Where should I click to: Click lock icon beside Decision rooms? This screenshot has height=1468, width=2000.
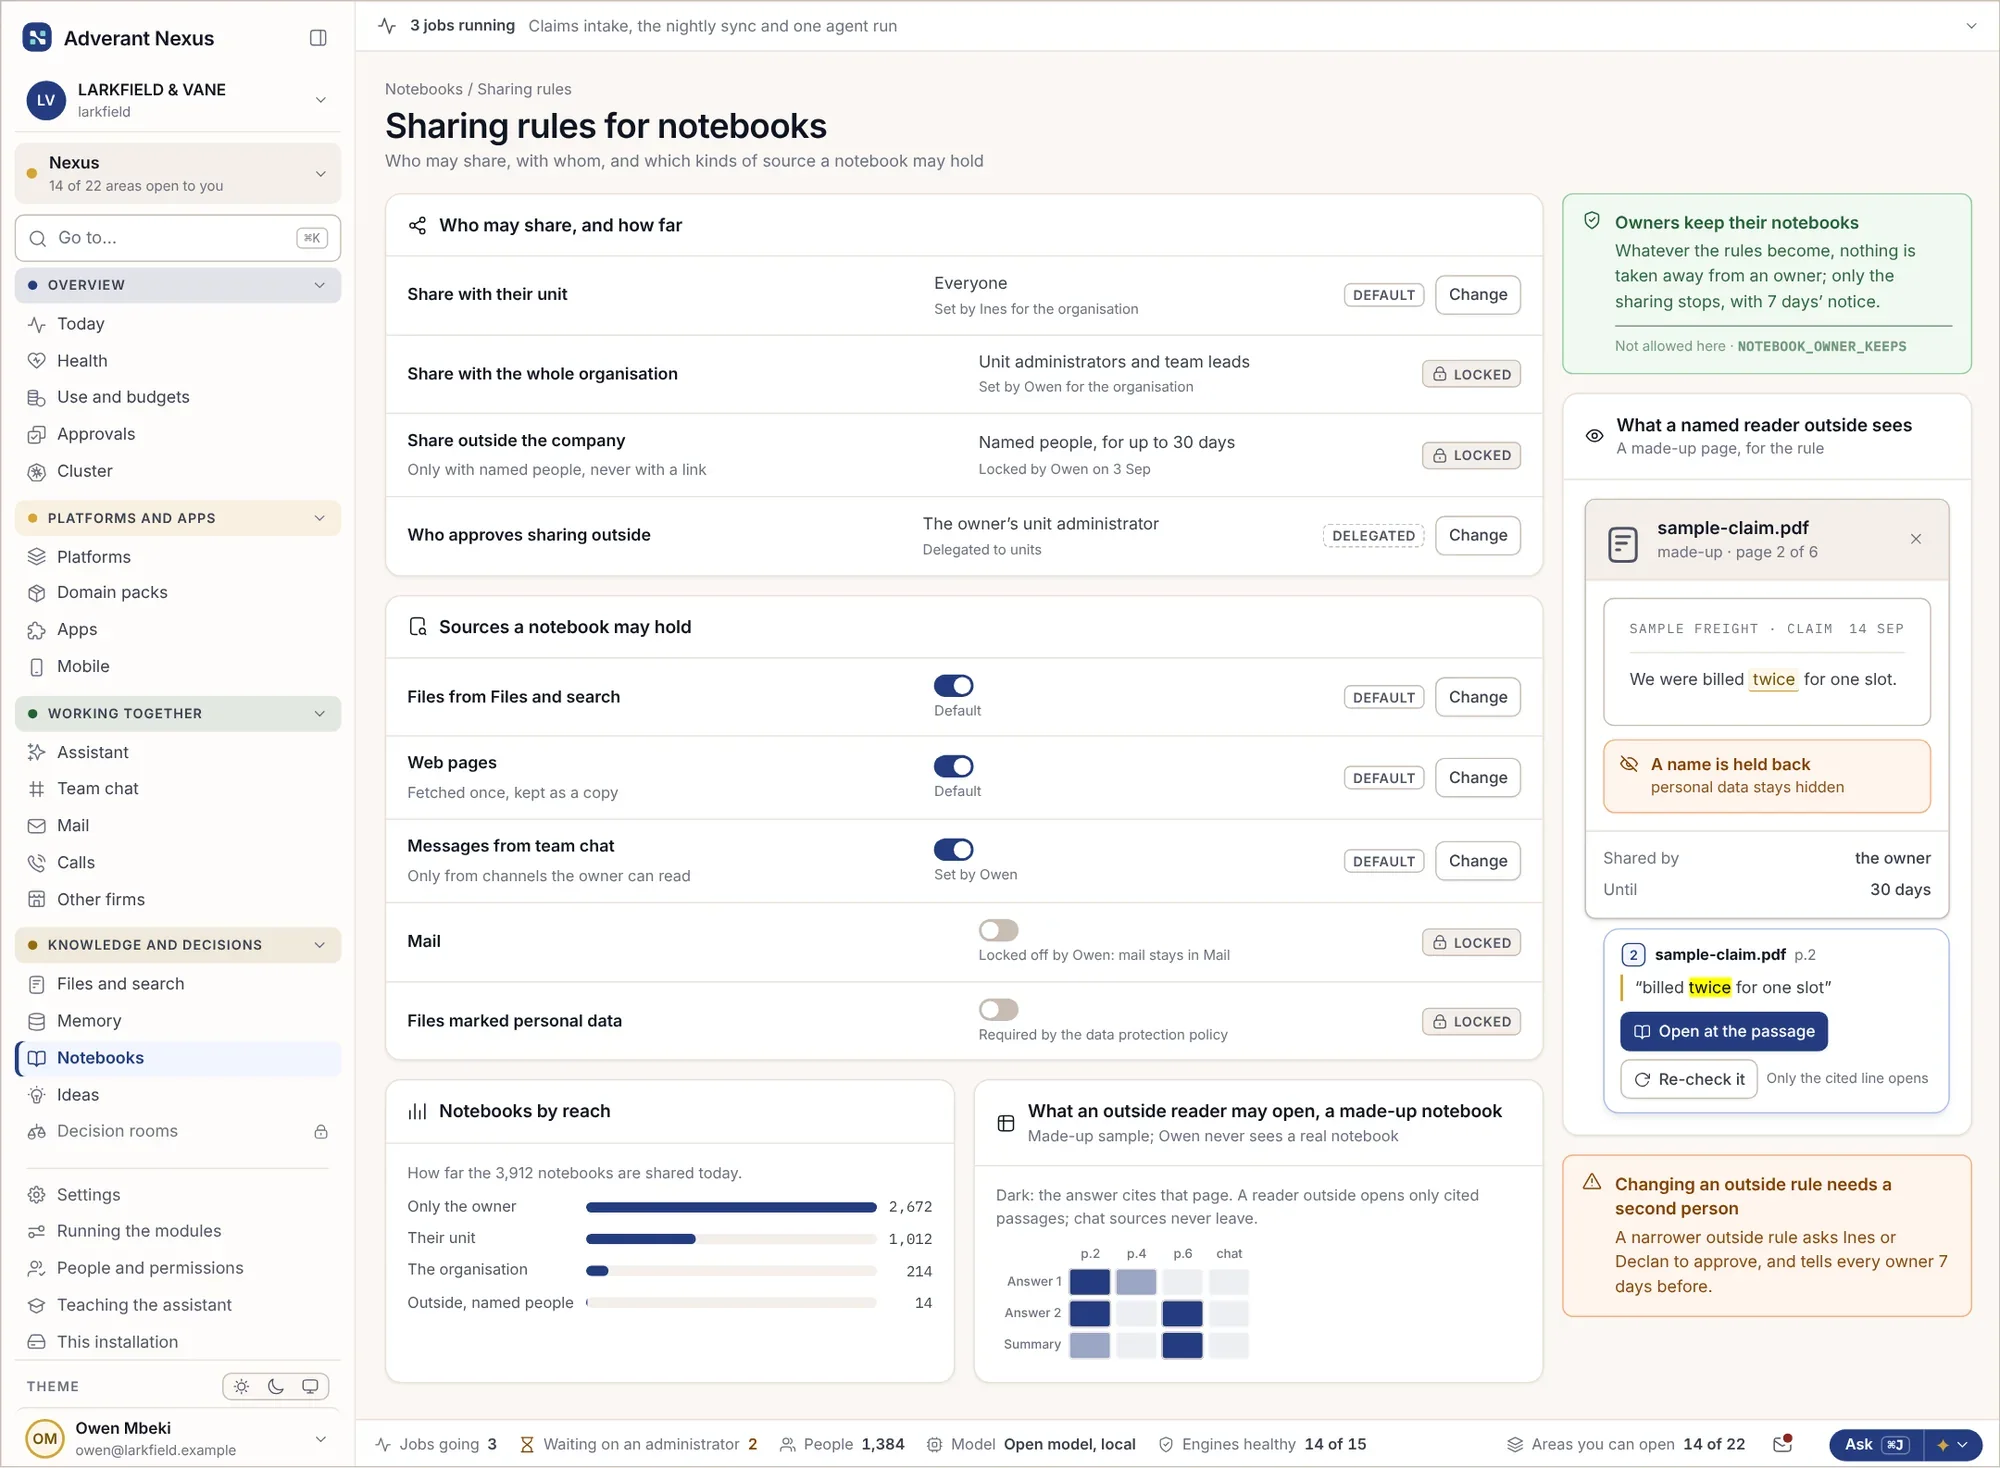(x=321, y=1132)
